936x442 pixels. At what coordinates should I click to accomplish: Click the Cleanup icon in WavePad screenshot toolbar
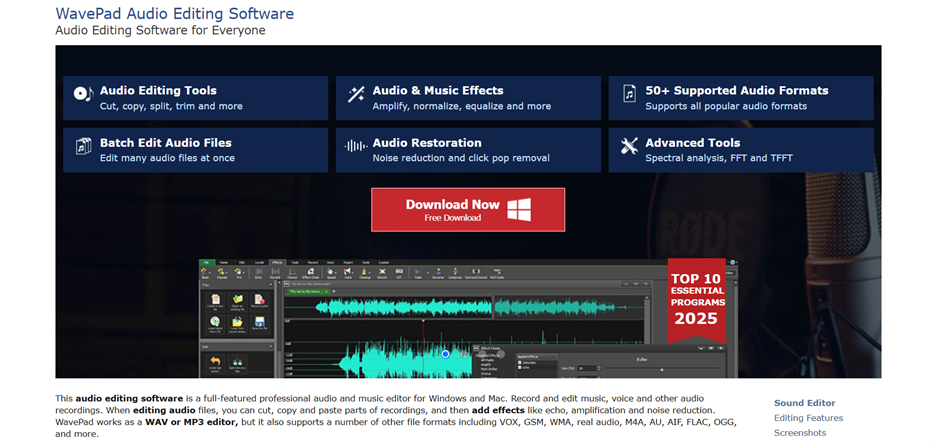[364, 272]
